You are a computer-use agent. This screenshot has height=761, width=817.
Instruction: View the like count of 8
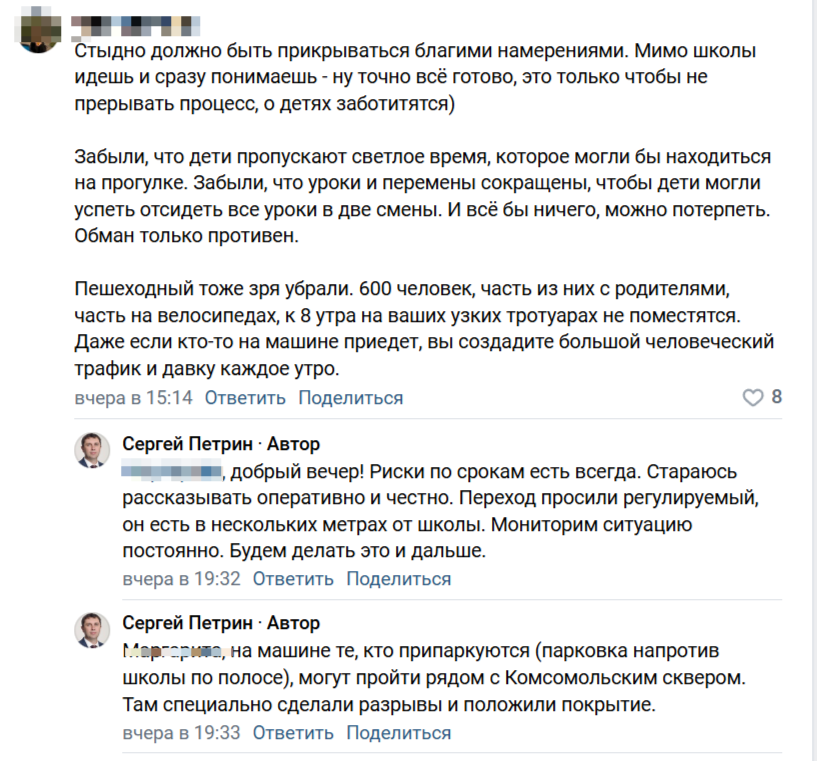776,398
